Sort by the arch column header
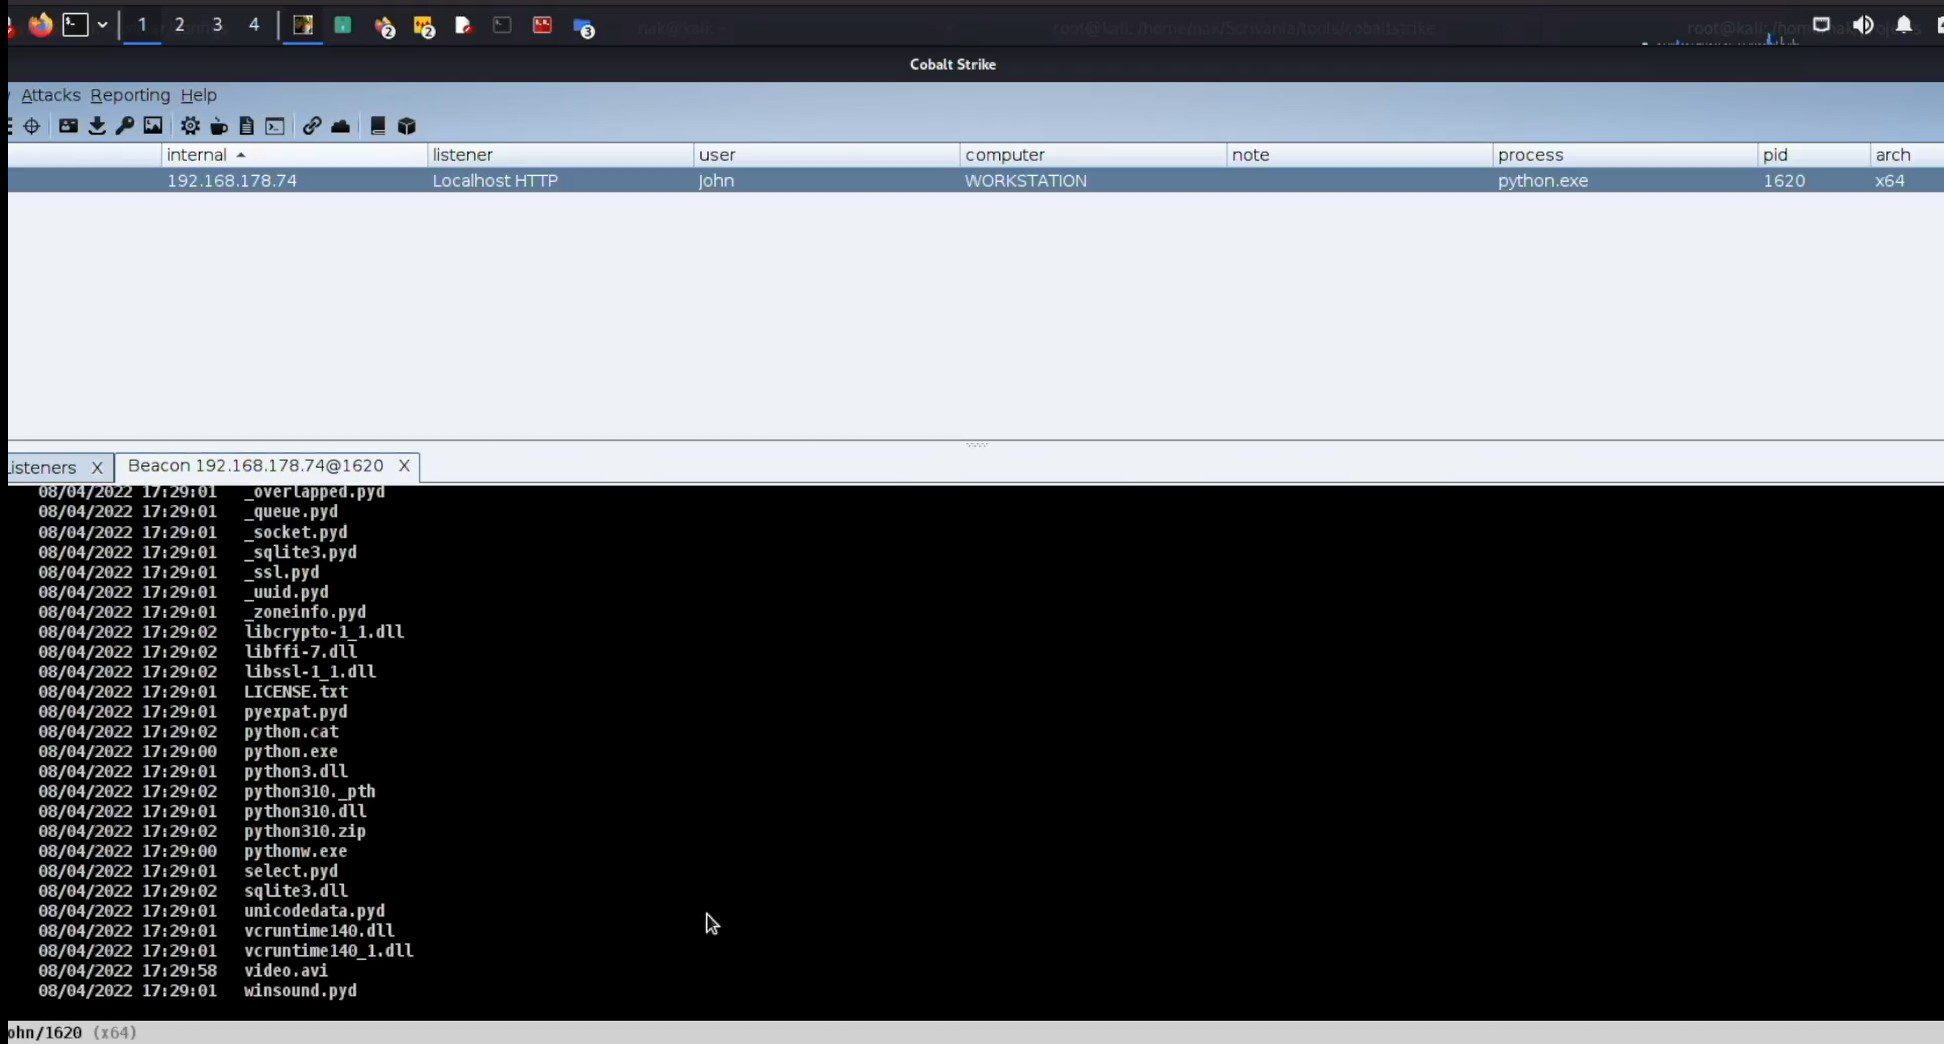1944x1044 pixels. click(x=1907, y=155)
